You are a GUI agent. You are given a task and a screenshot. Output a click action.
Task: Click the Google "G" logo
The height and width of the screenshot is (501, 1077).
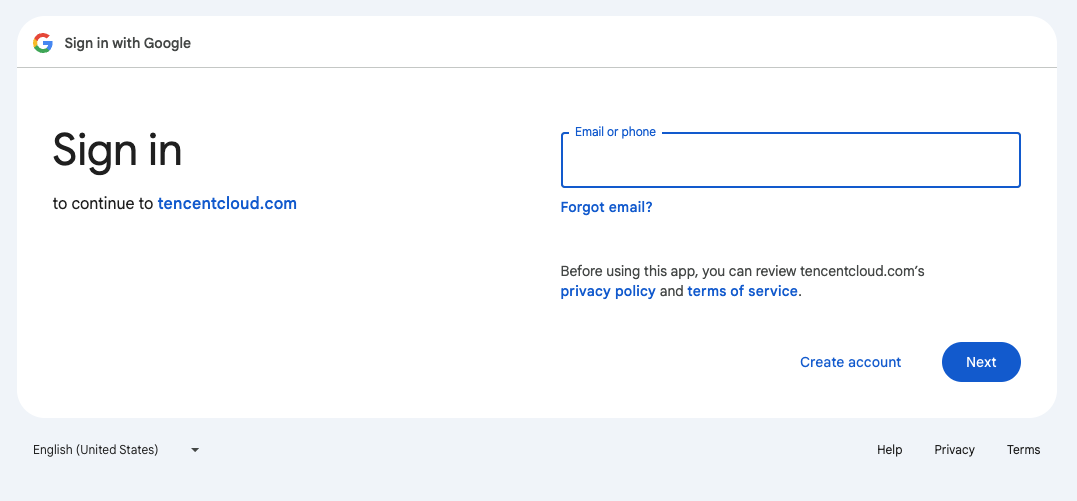(x=42, y=43)
